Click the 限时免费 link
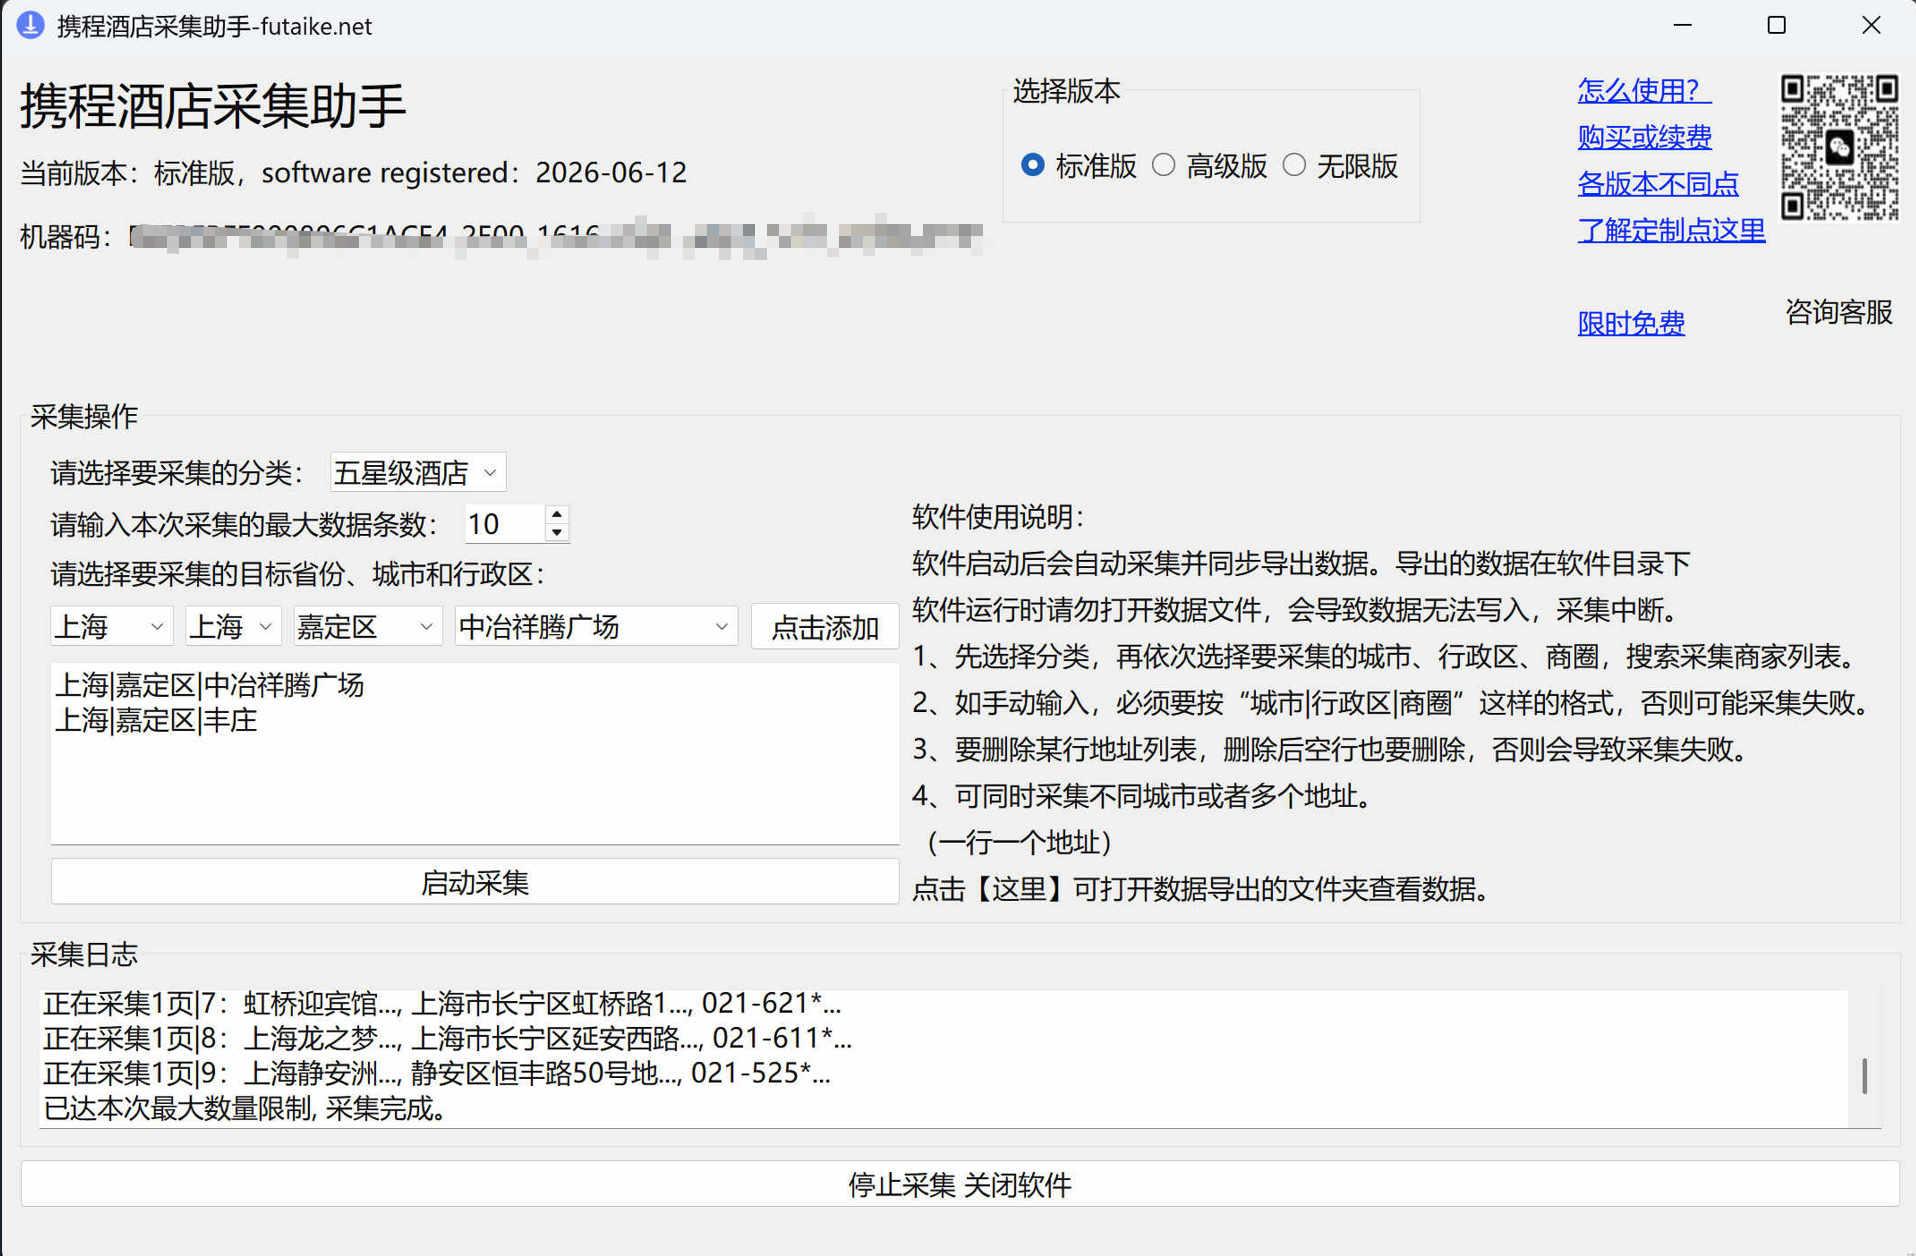This screenshot has width=1916, height=1256. (x=1631, y=323)
